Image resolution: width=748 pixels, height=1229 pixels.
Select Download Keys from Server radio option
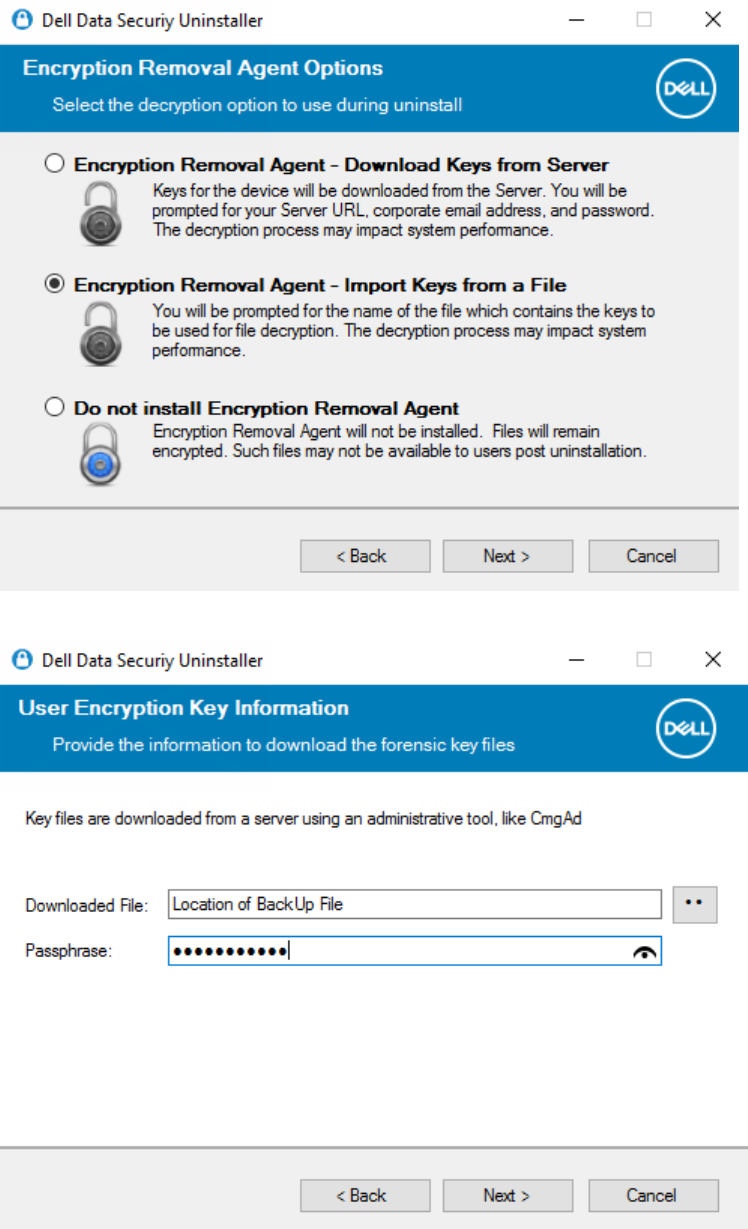tap(55, 164)
